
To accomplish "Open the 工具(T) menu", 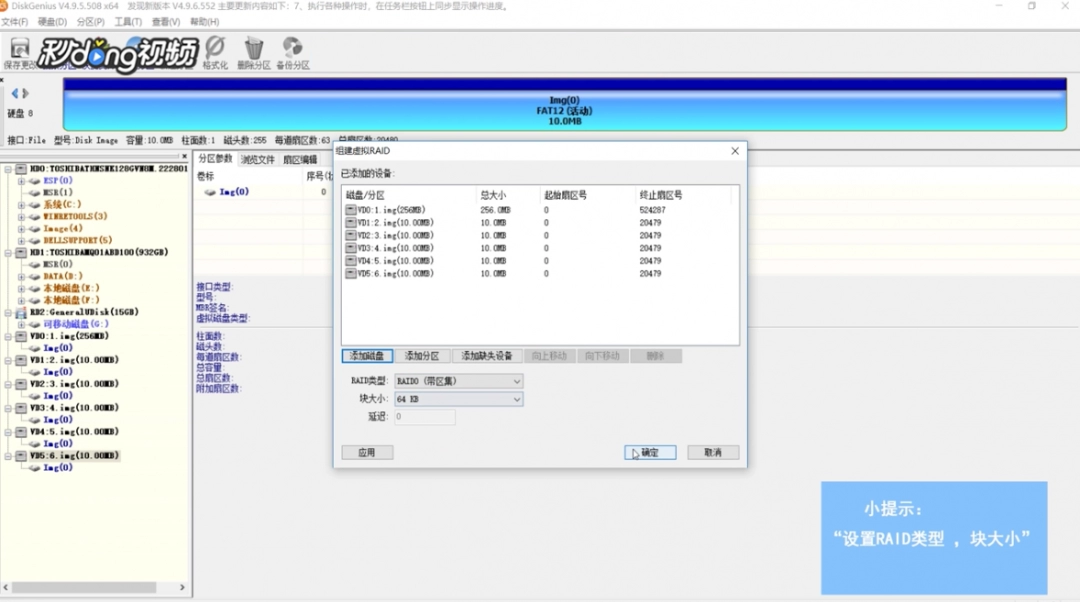I will coord(128,22).
